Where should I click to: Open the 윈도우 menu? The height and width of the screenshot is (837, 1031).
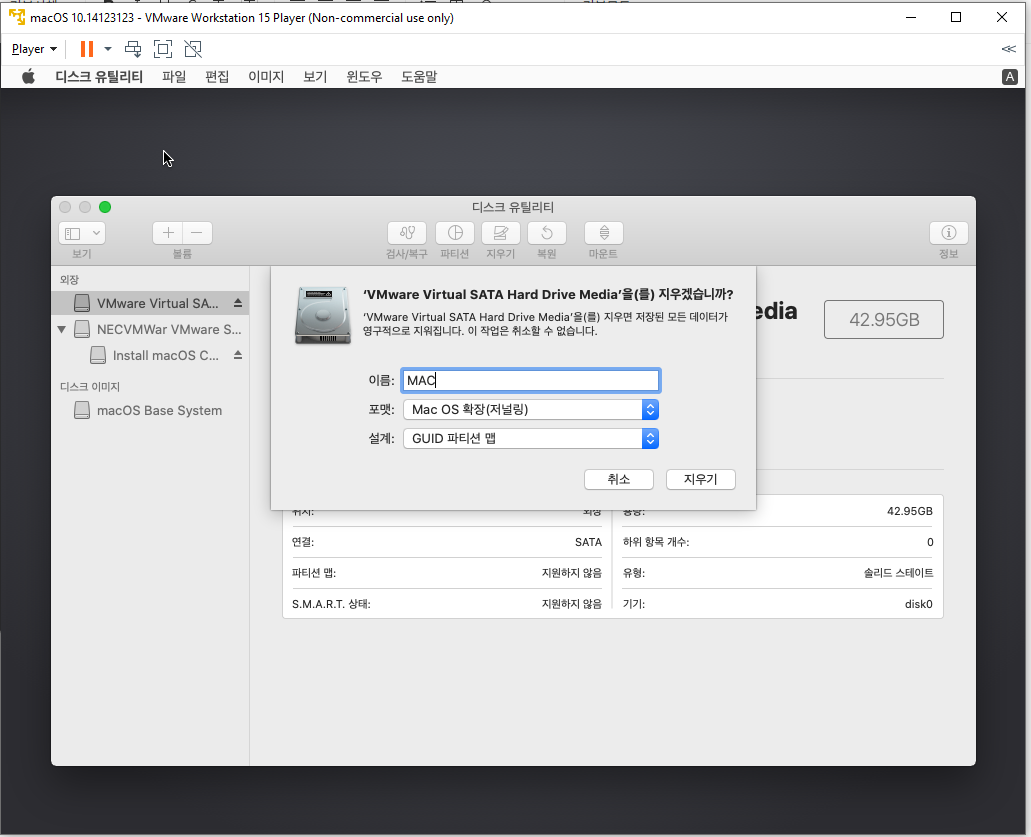coord(364,77)
